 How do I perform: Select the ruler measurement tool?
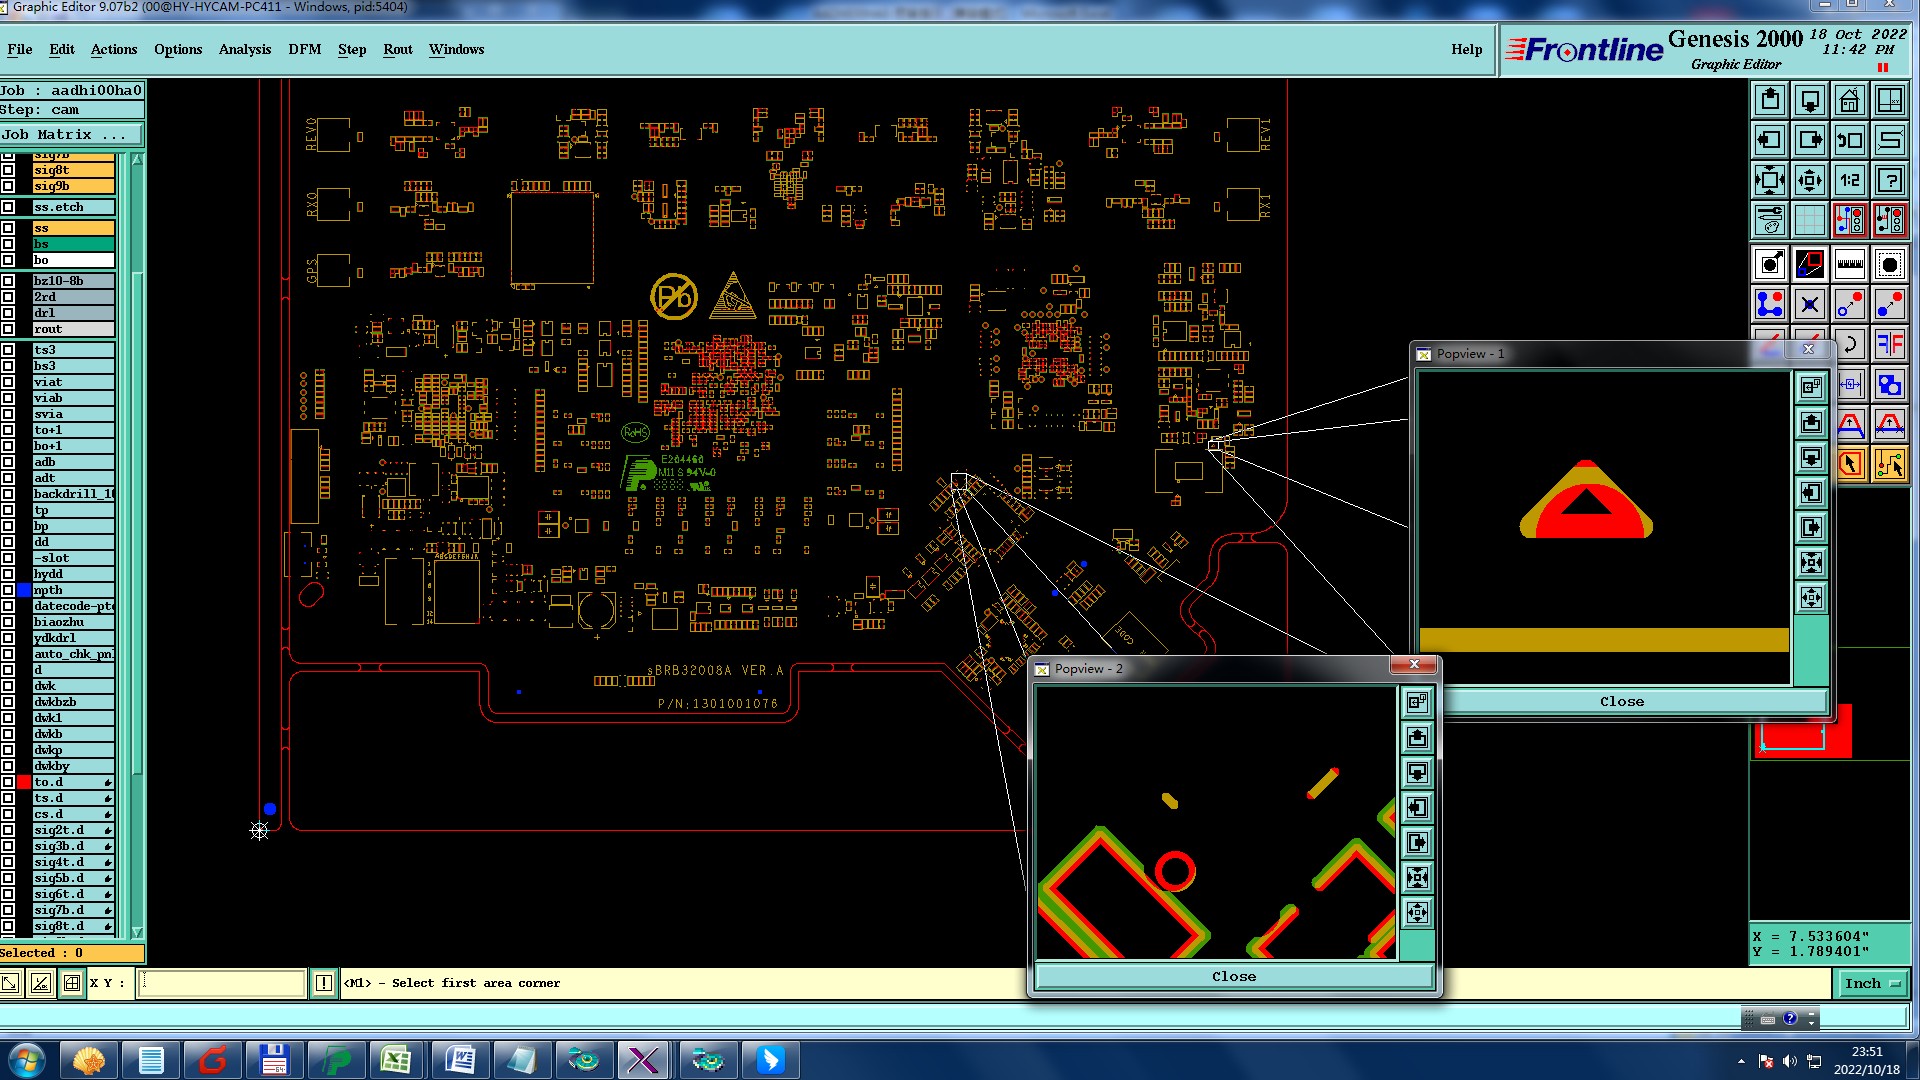point(1849,265)
